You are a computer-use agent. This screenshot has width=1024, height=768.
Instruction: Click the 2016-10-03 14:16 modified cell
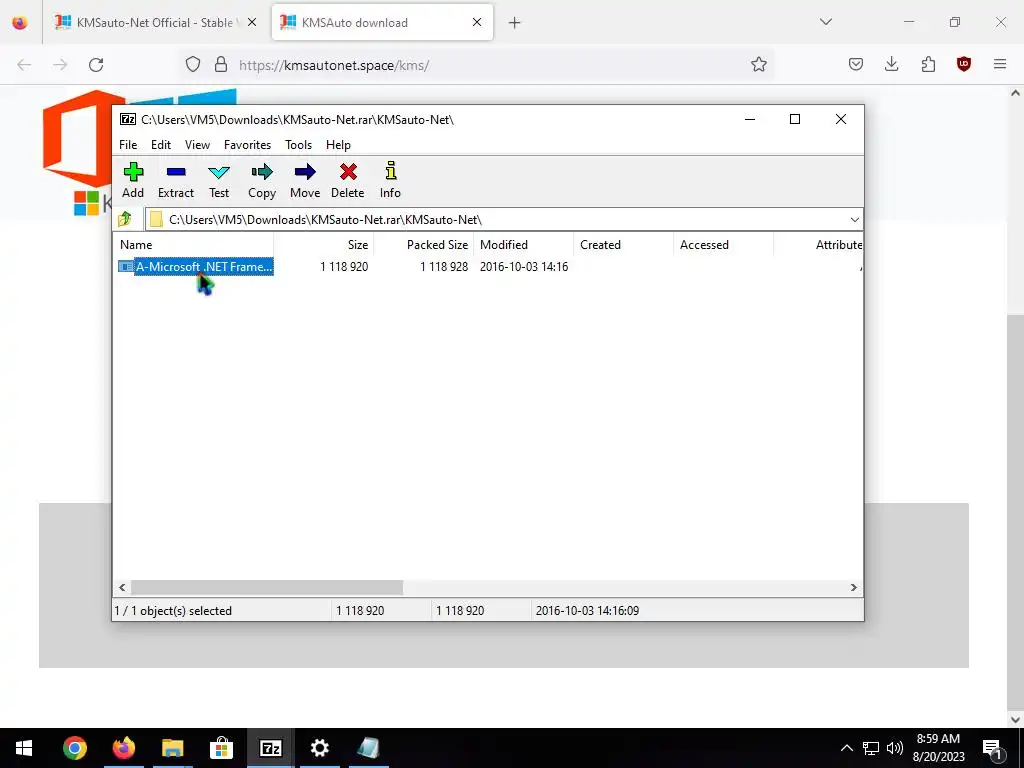524,266
